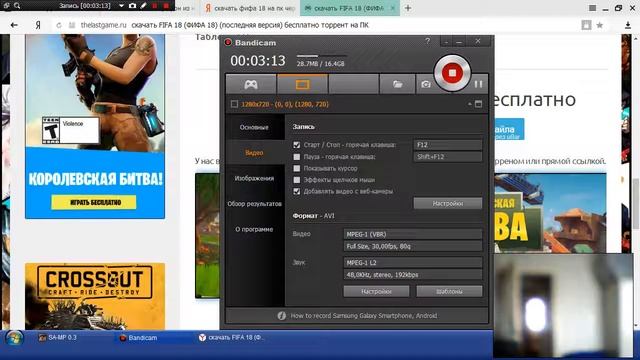Image resolution: width=640 pixels, height=360 pixels.
Task: Click the Bandicam logo in title bar
Action: tap(228, 42)
